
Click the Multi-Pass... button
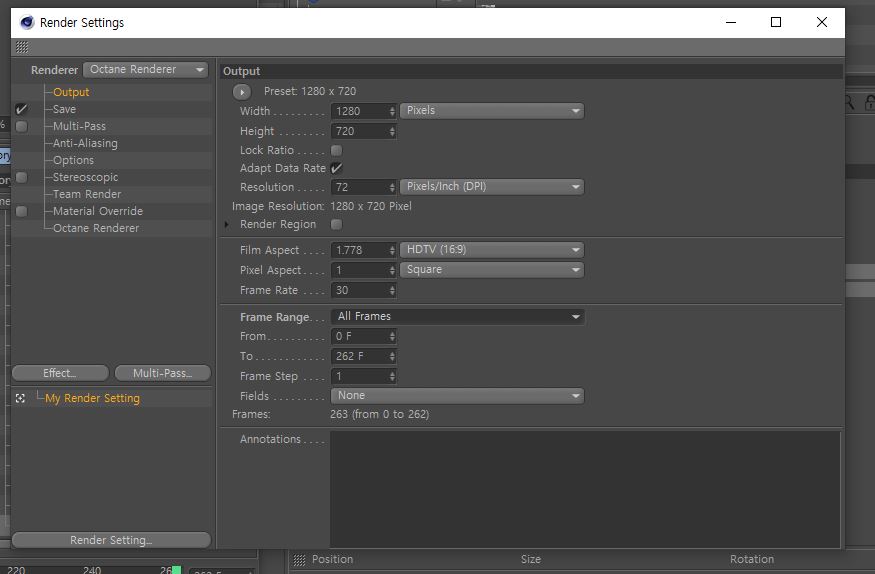pos(162,373)
